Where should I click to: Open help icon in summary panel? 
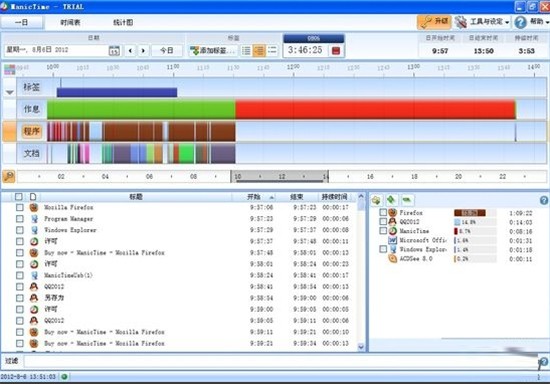[x=544, y=200]
